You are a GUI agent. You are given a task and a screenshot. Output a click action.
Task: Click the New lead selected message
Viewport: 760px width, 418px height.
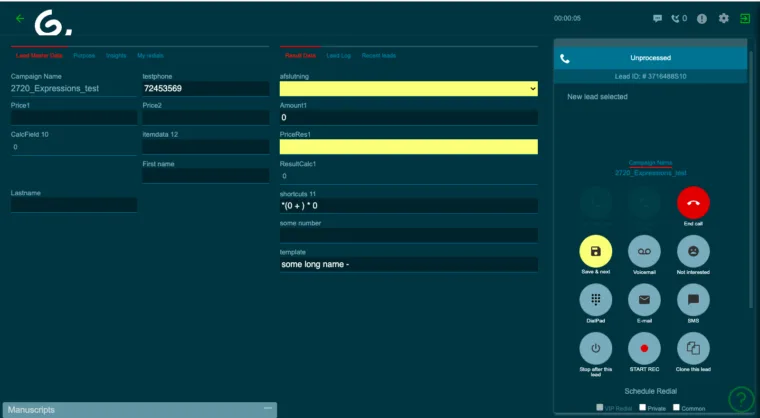597,96
